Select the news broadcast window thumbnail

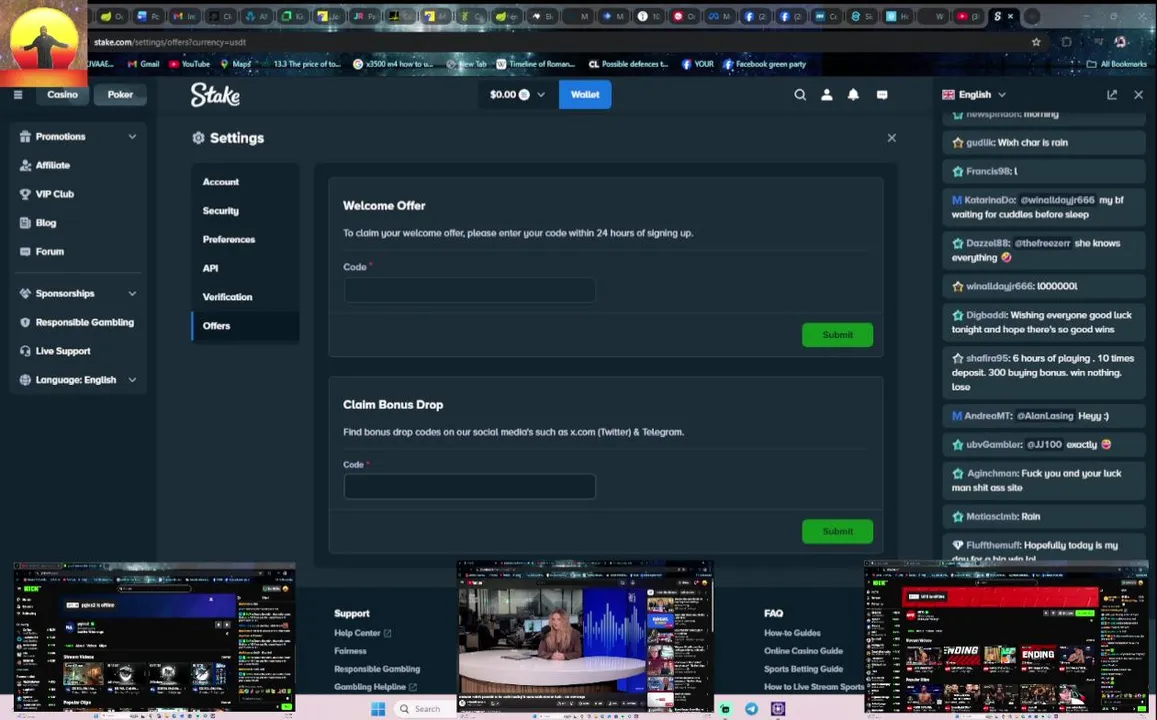click(584, 637)
